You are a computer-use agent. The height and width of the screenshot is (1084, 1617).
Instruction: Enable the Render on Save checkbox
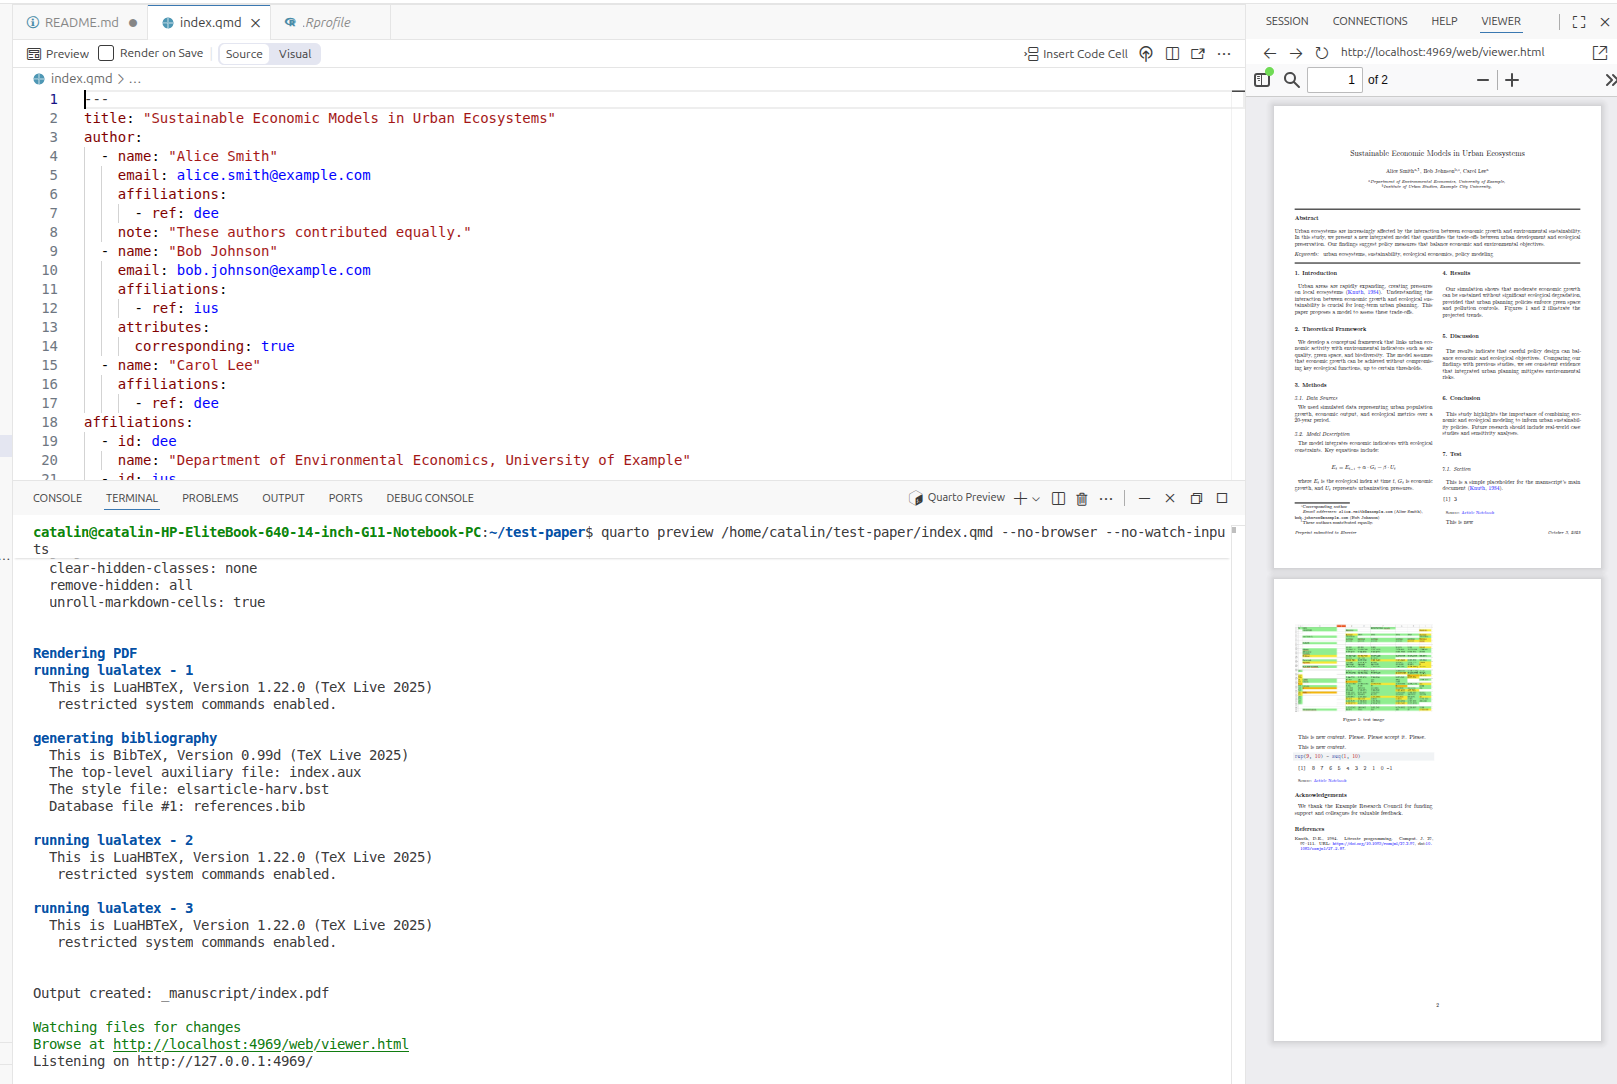106,54
